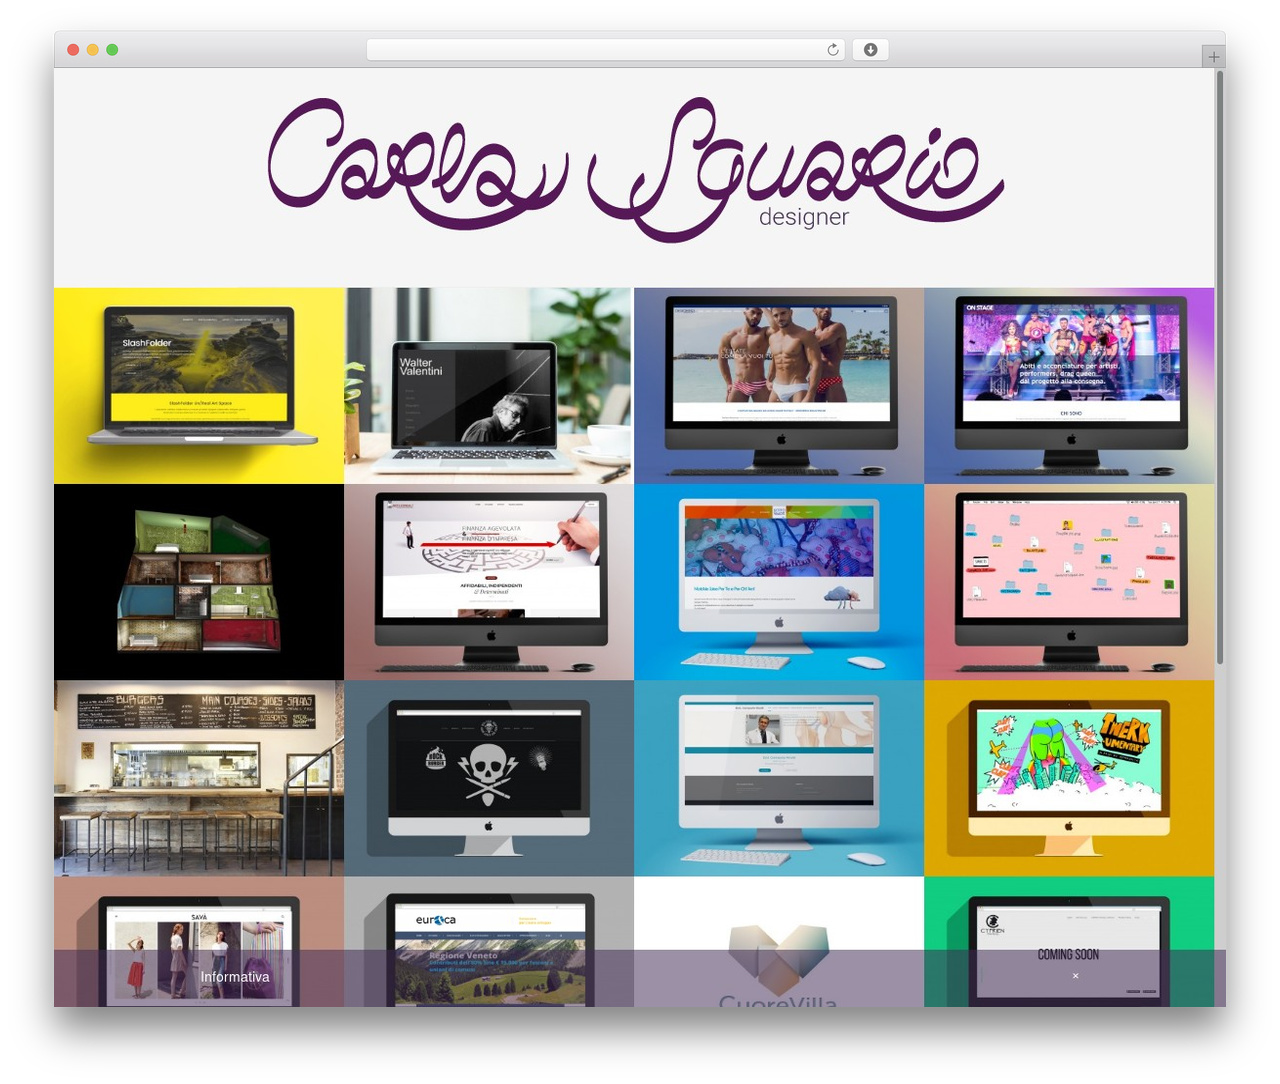
Task: Open the 3D rooms model thumbnail
Action: (x=199, y=582)
